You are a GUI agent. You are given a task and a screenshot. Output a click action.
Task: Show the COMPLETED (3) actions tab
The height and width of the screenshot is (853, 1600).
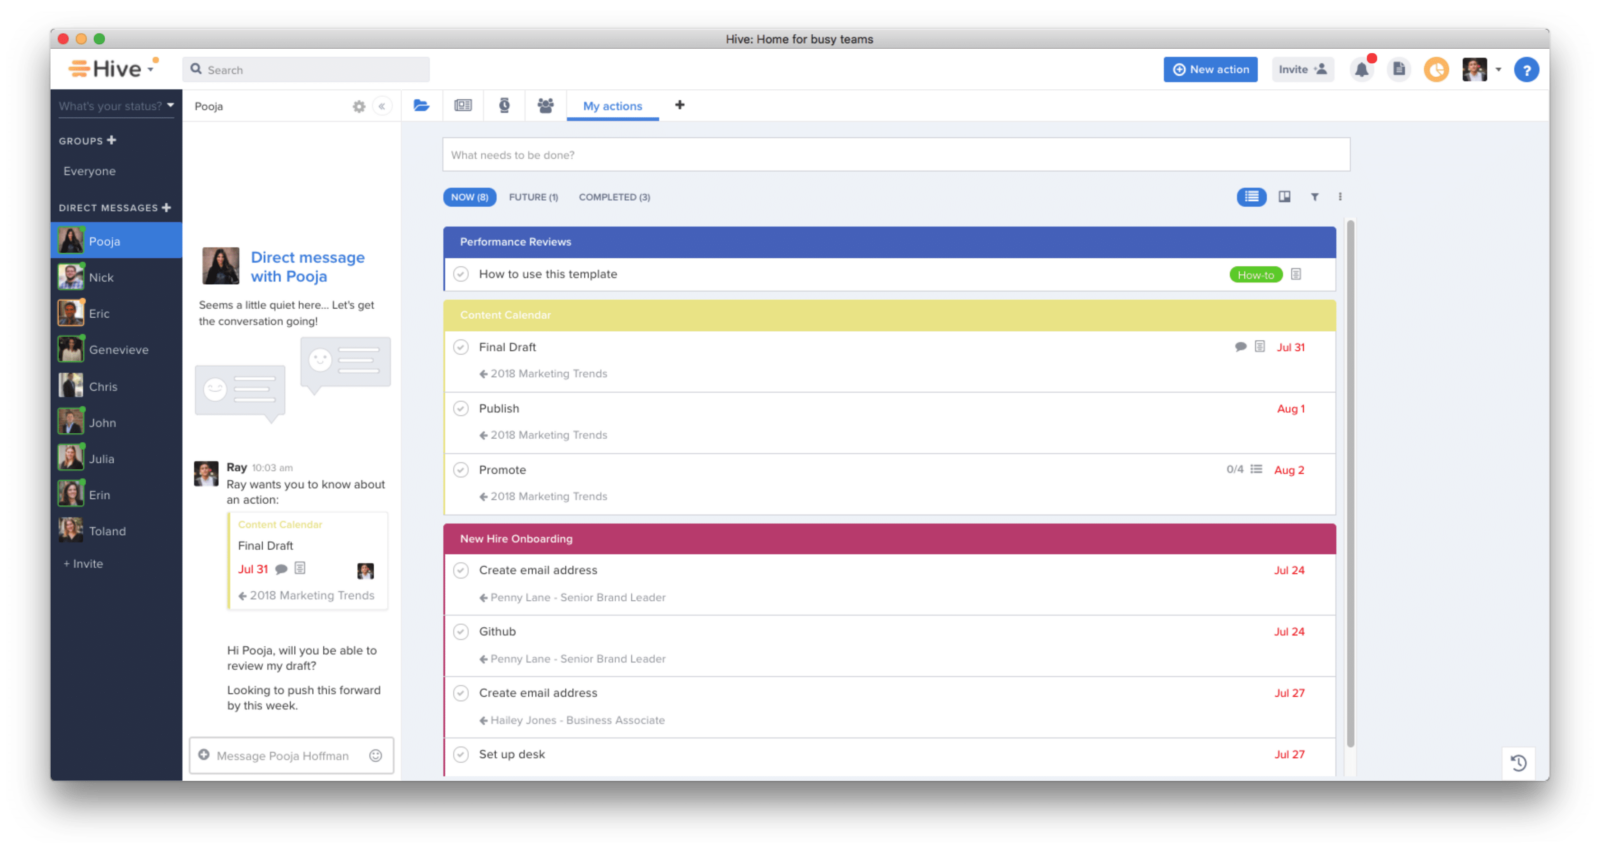pyautogui.click(x=614, y=197)
